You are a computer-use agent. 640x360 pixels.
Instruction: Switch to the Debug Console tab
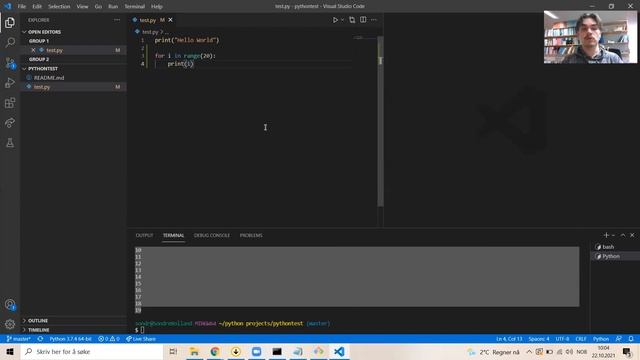coord(212,236)
